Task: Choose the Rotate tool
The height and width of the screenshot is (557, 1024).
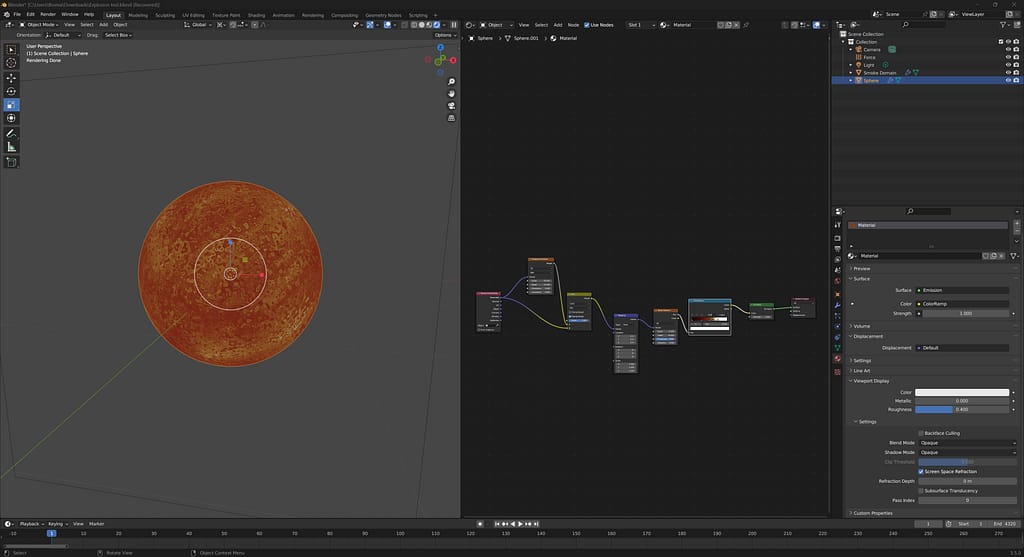Action: click(12, 91)
